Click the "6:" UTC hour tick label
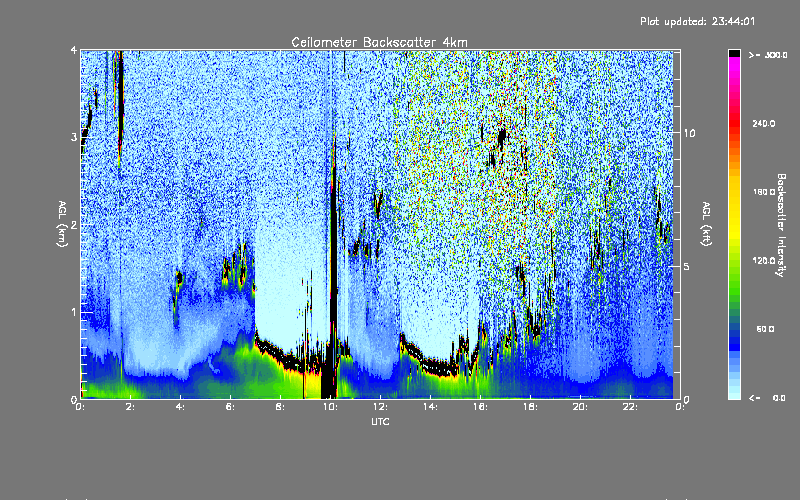This screenshot has width=800, height=500. 231,407
